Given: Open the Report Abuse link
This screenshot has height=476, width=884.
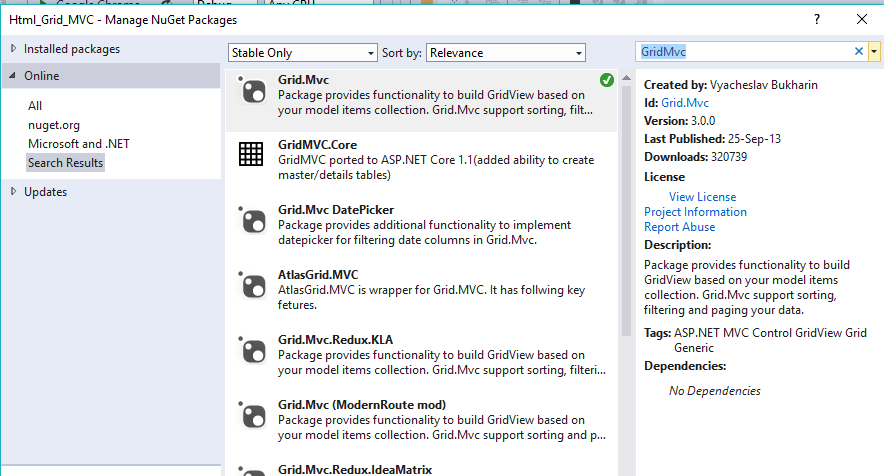Looking at the screenshot, I should pos(679,227).
